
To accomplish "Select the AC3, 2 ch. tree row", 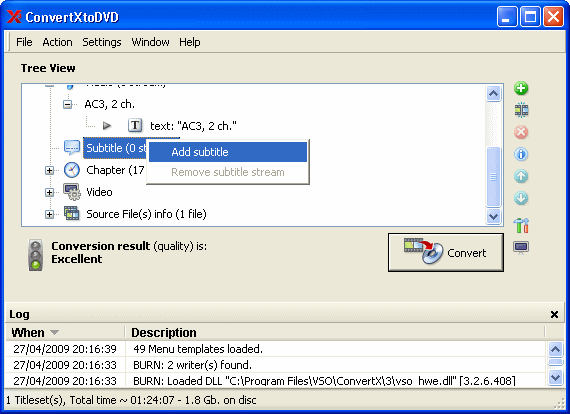I will [109, 104].
